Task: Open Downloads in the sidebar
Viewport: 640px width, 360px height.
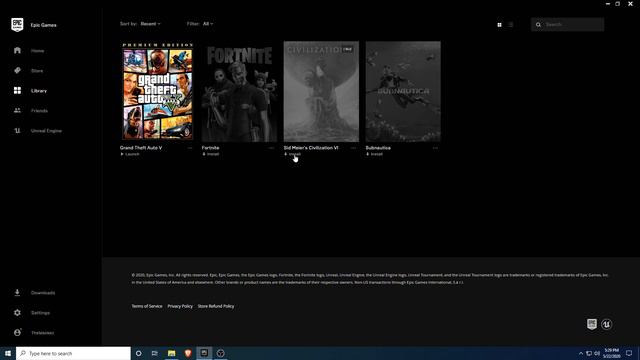Action: click(x=43, y=293)
